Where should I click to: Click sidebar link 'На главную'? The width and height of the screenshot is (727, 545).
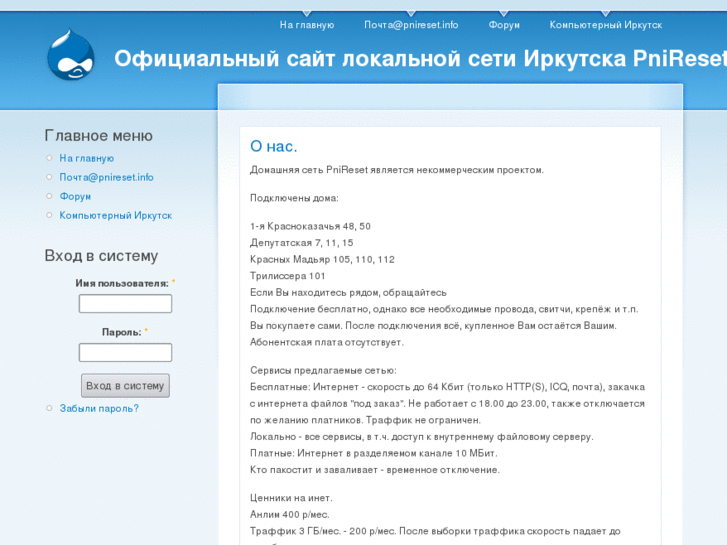click(x=86, y=158)
